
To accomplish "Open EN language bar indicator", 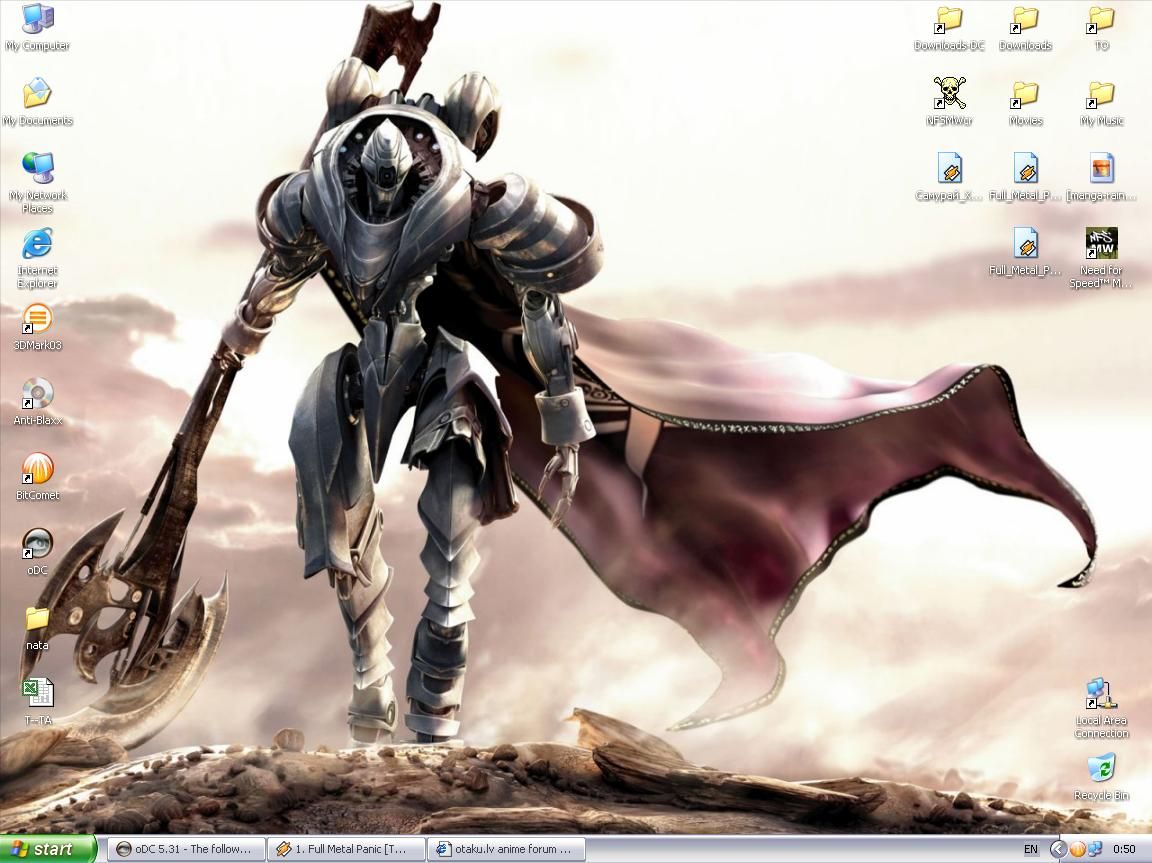I will click(1031, 850).
